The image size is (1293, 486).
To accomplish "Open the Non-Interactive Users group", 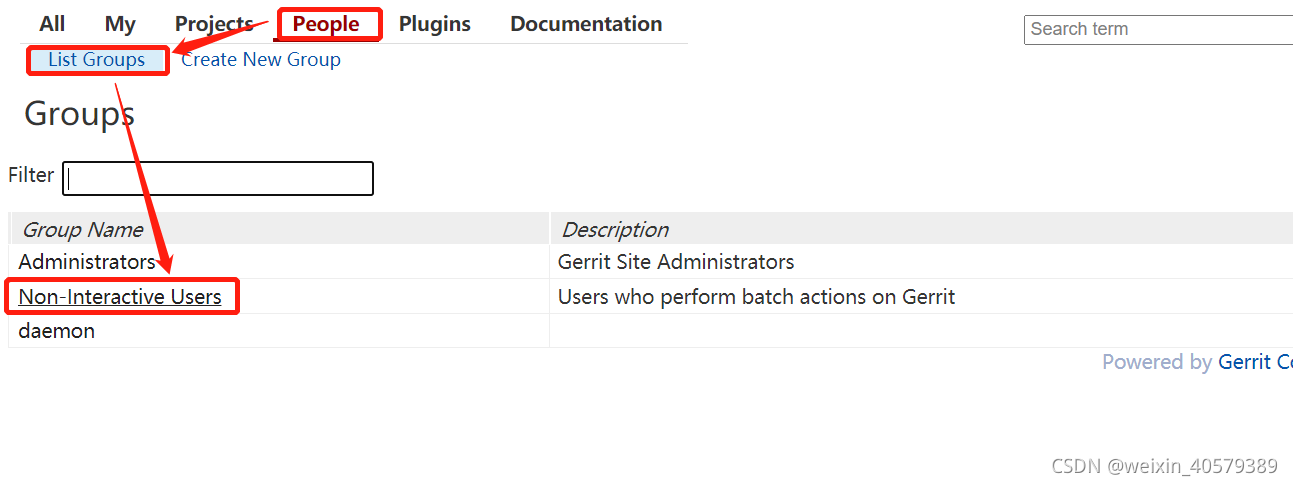I will click(x=120, y=297).
